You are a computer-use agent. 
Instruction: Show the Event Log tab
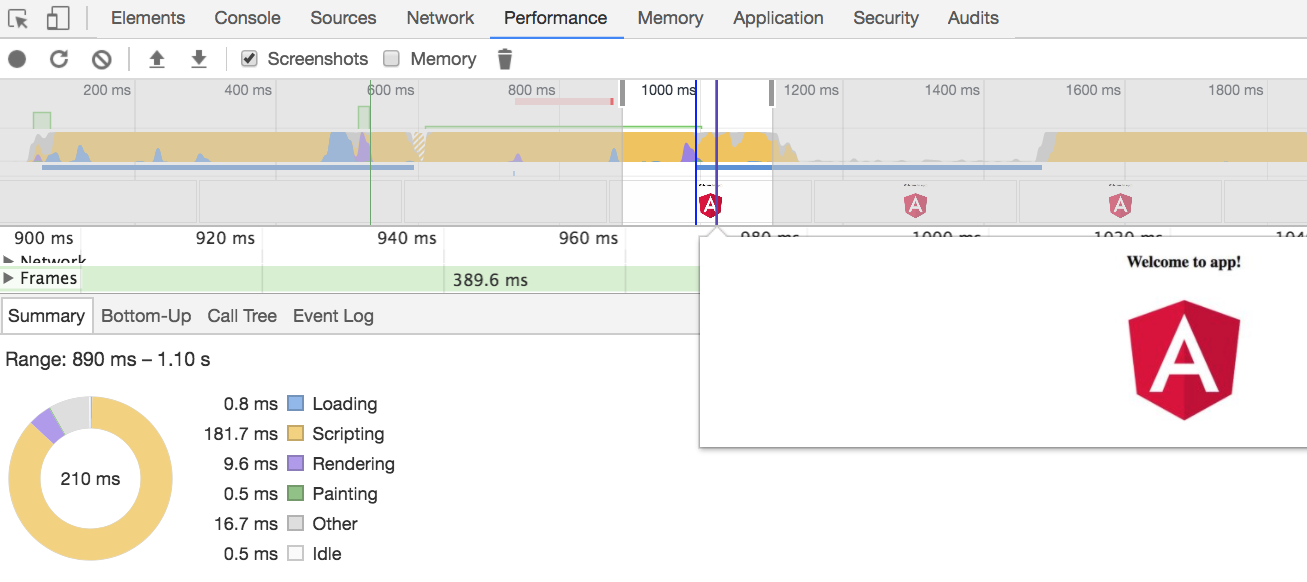pyautogui.click(x=333, y=316)
